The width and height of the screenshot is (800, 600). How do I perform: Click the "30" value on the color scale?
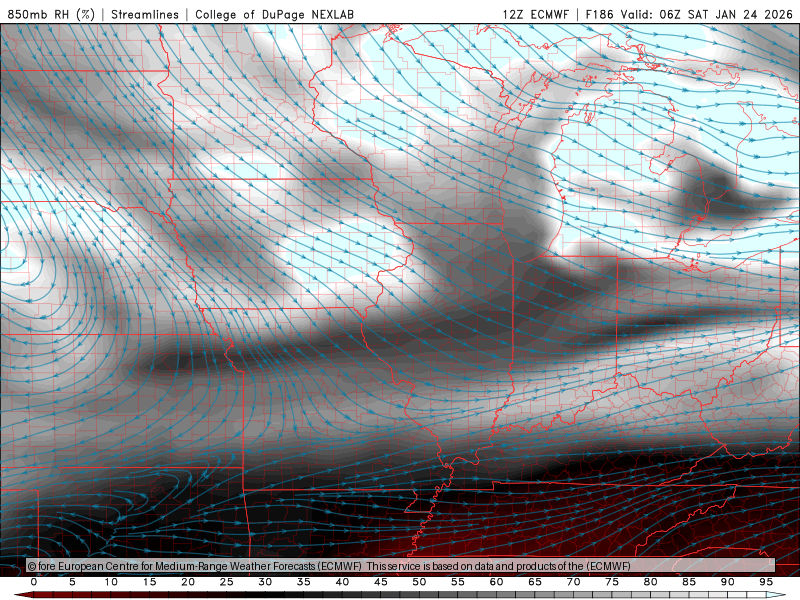pyautogui.click(x=265, y=582)
